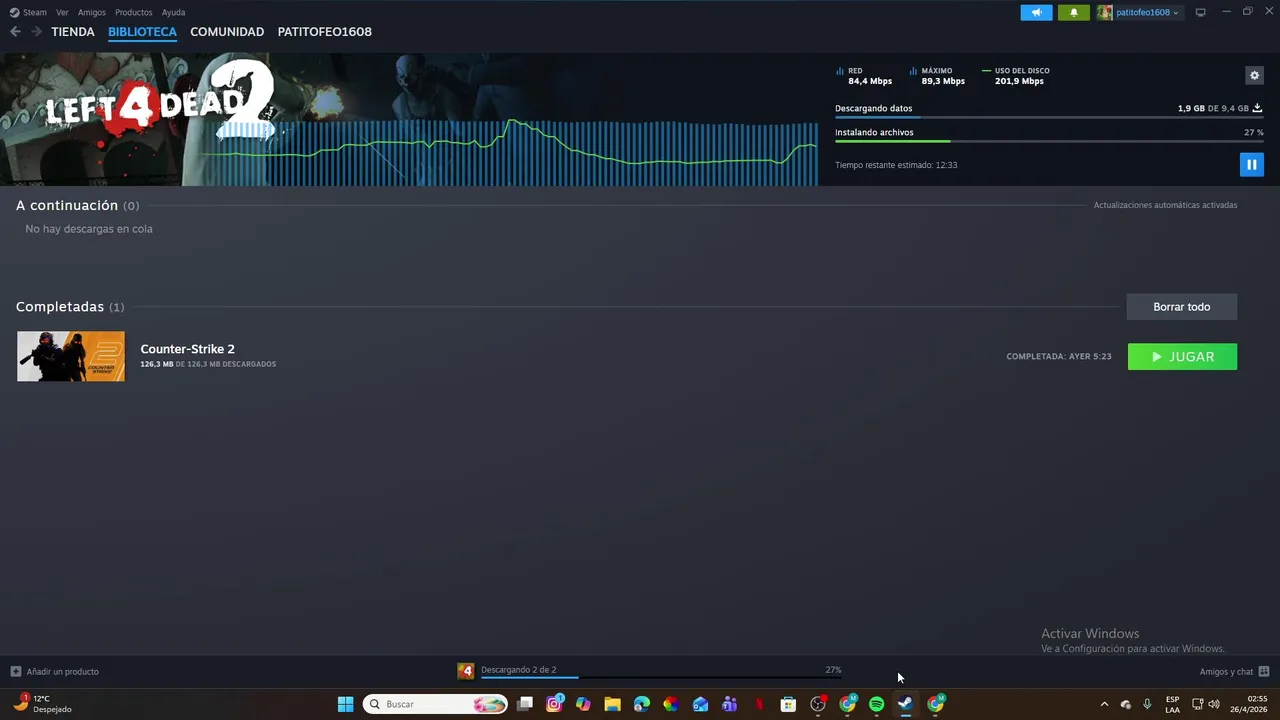Click the A continuación heading

click(67, 205)
